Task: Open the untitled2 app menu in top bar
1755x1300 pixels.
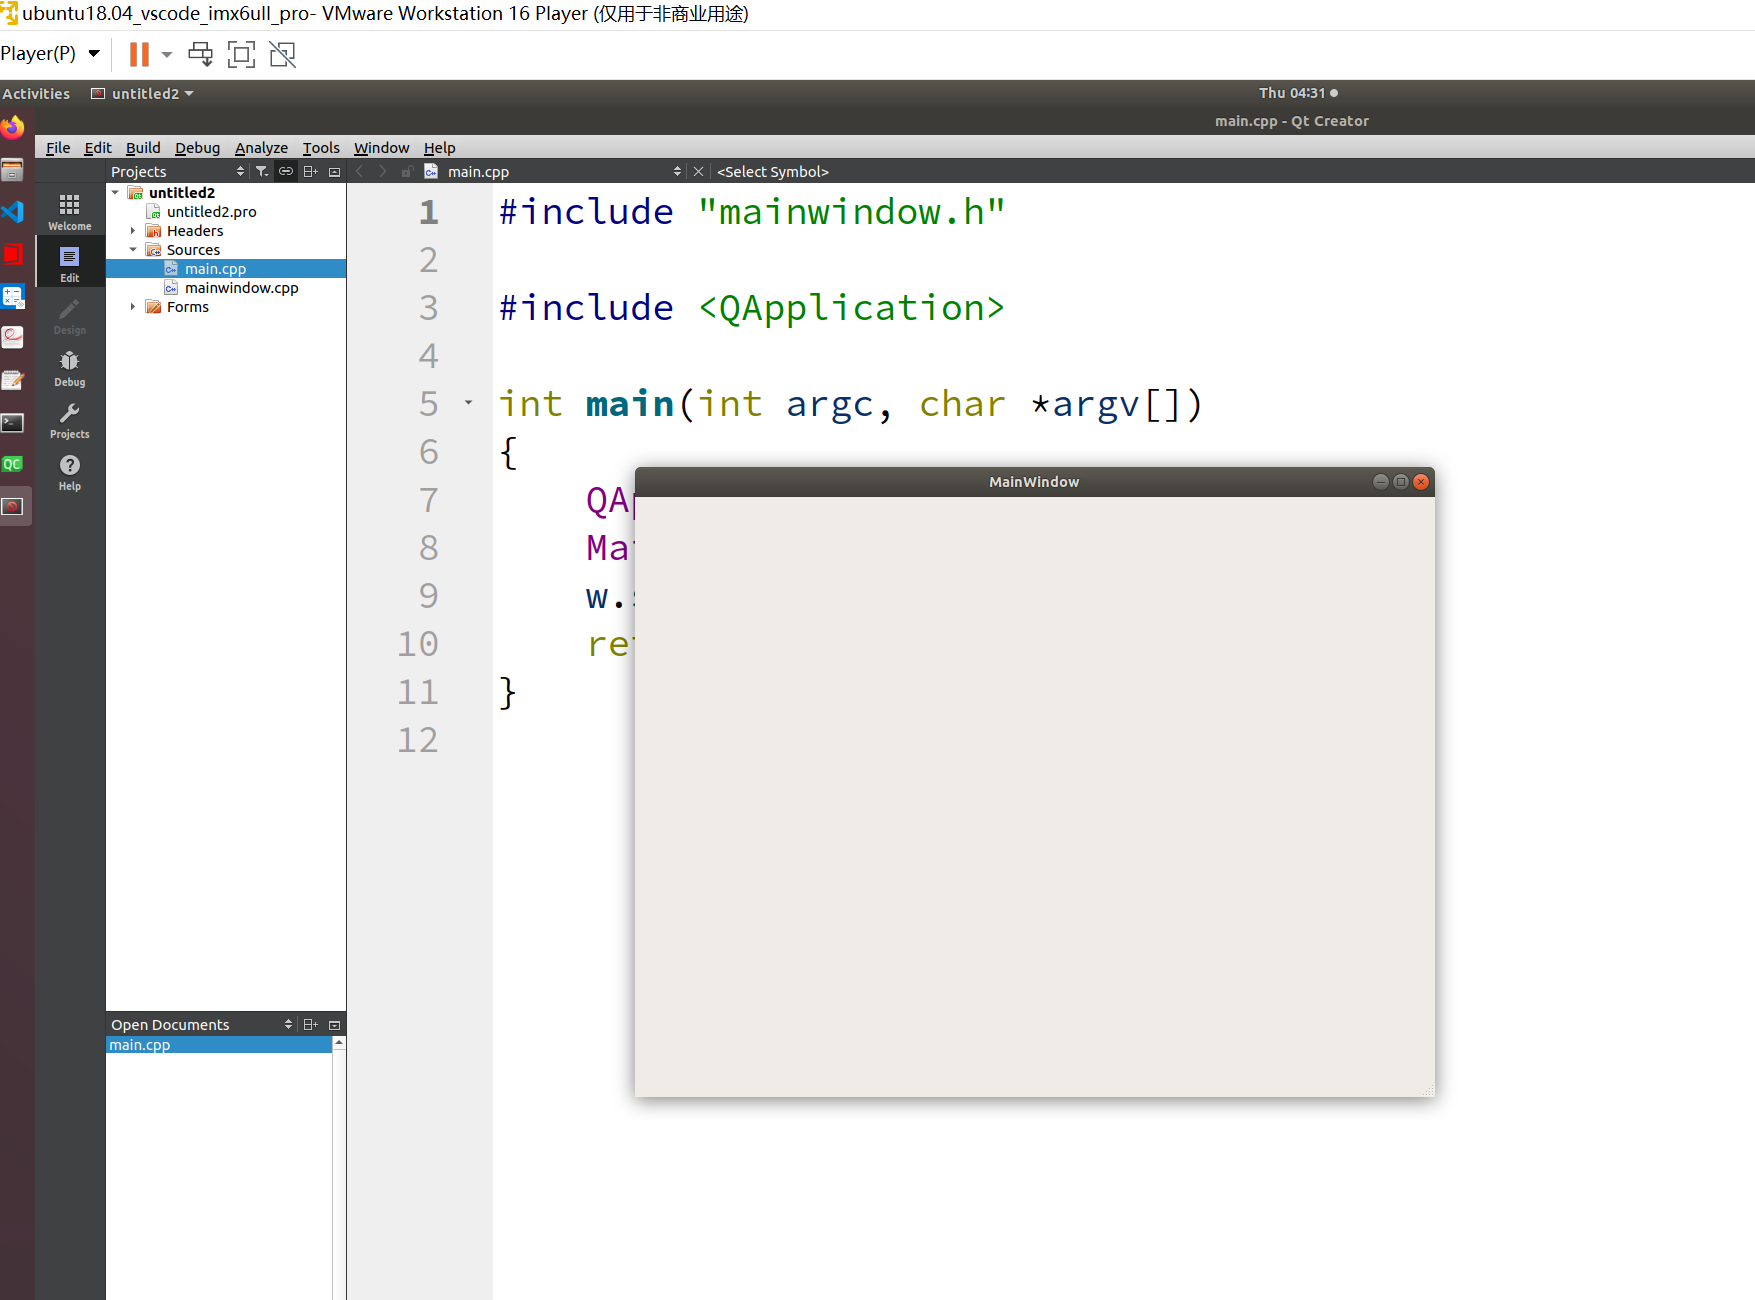Action: pos(143,93)
